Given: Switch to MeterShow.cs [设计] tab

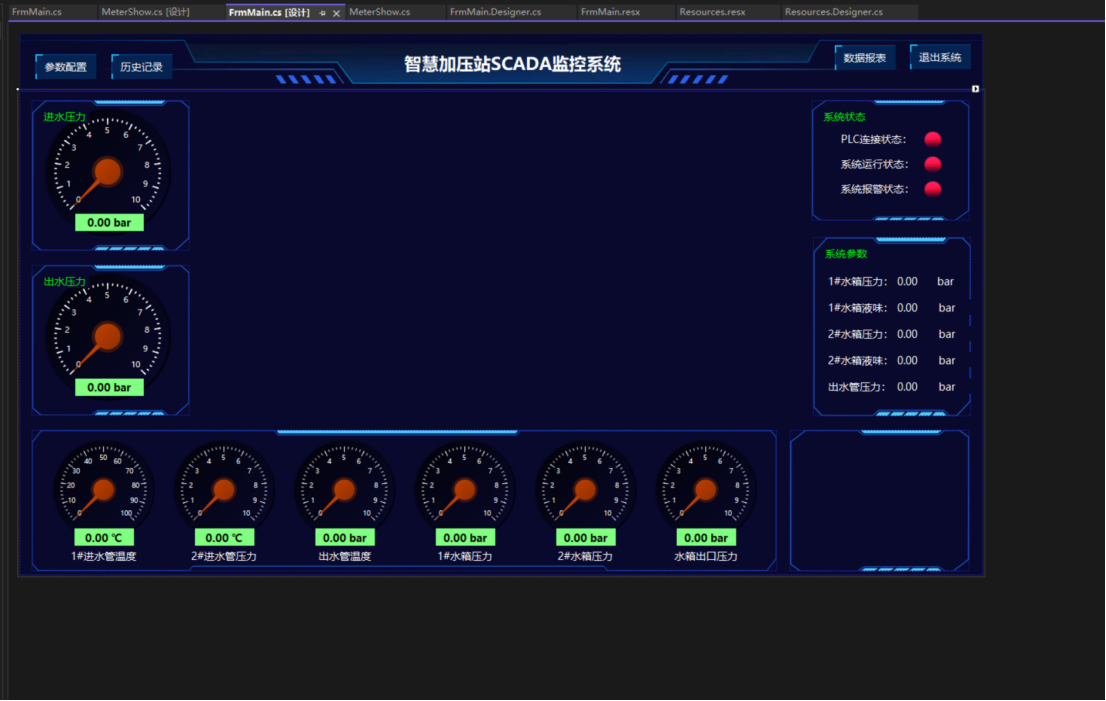Looking at the screenshot, I should 145,12.
